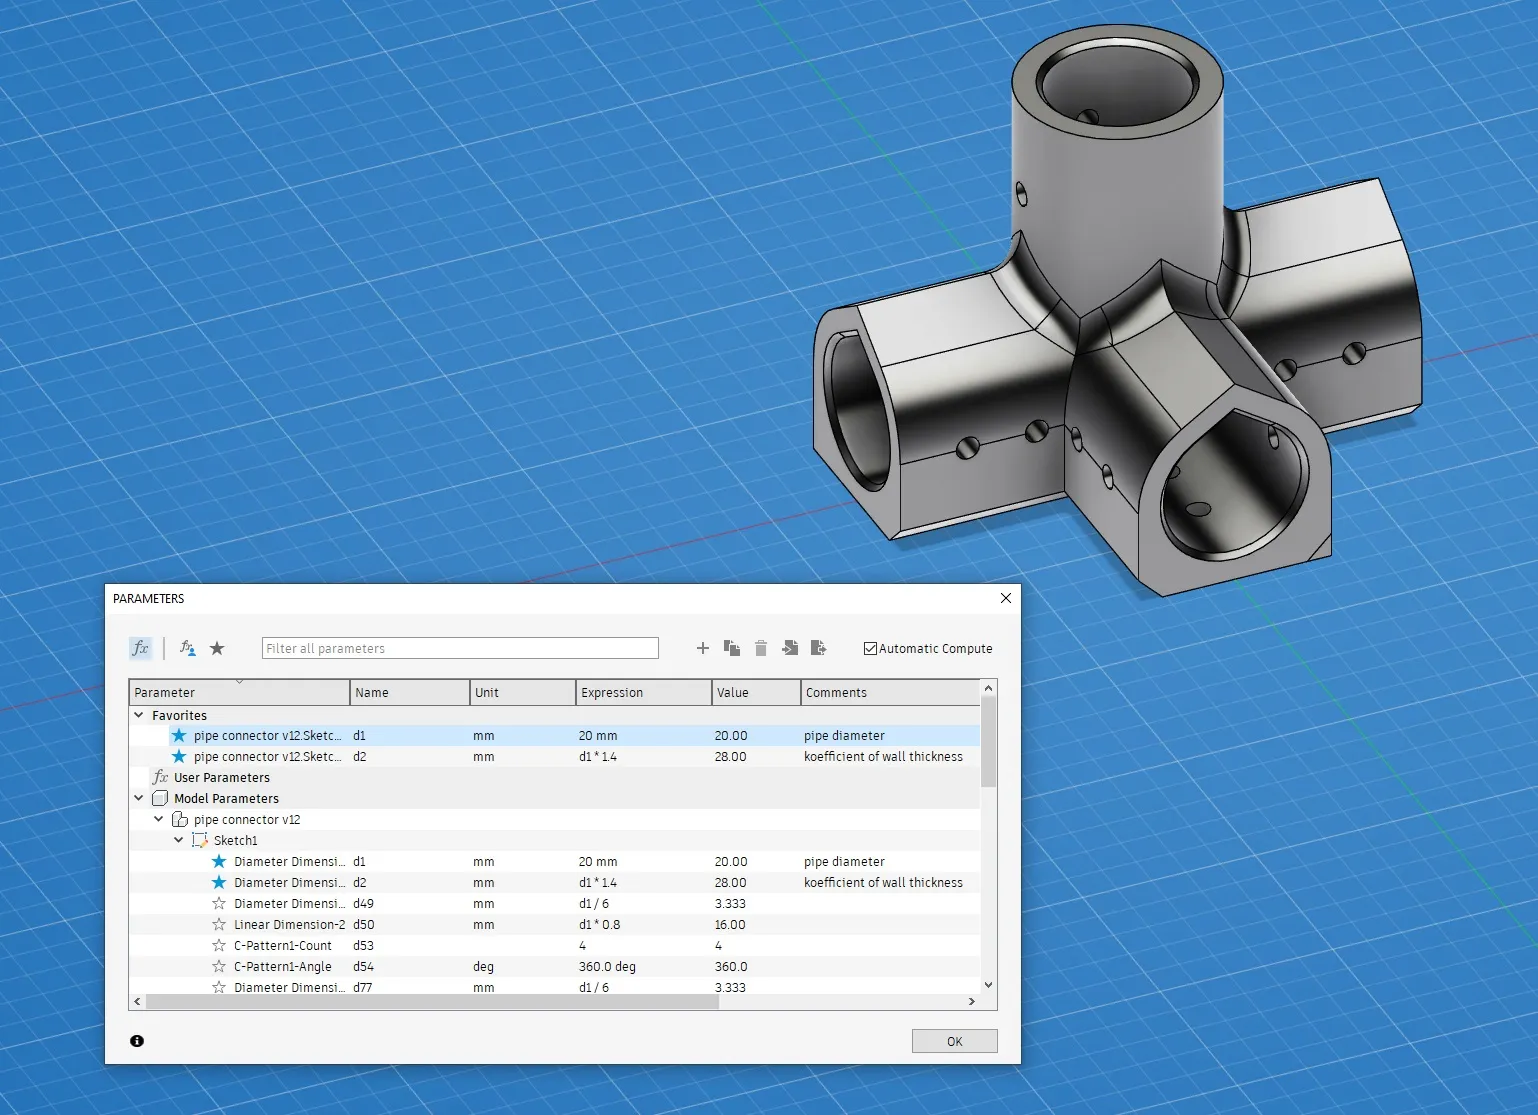Sort by the Name column header
This screenshot has height=1115, width=1538.
click(x=410, y=692)
